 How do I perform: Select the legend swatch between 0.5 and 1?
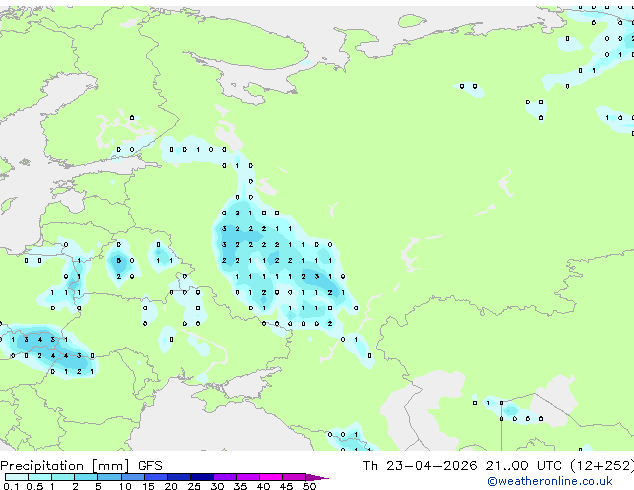40,477
